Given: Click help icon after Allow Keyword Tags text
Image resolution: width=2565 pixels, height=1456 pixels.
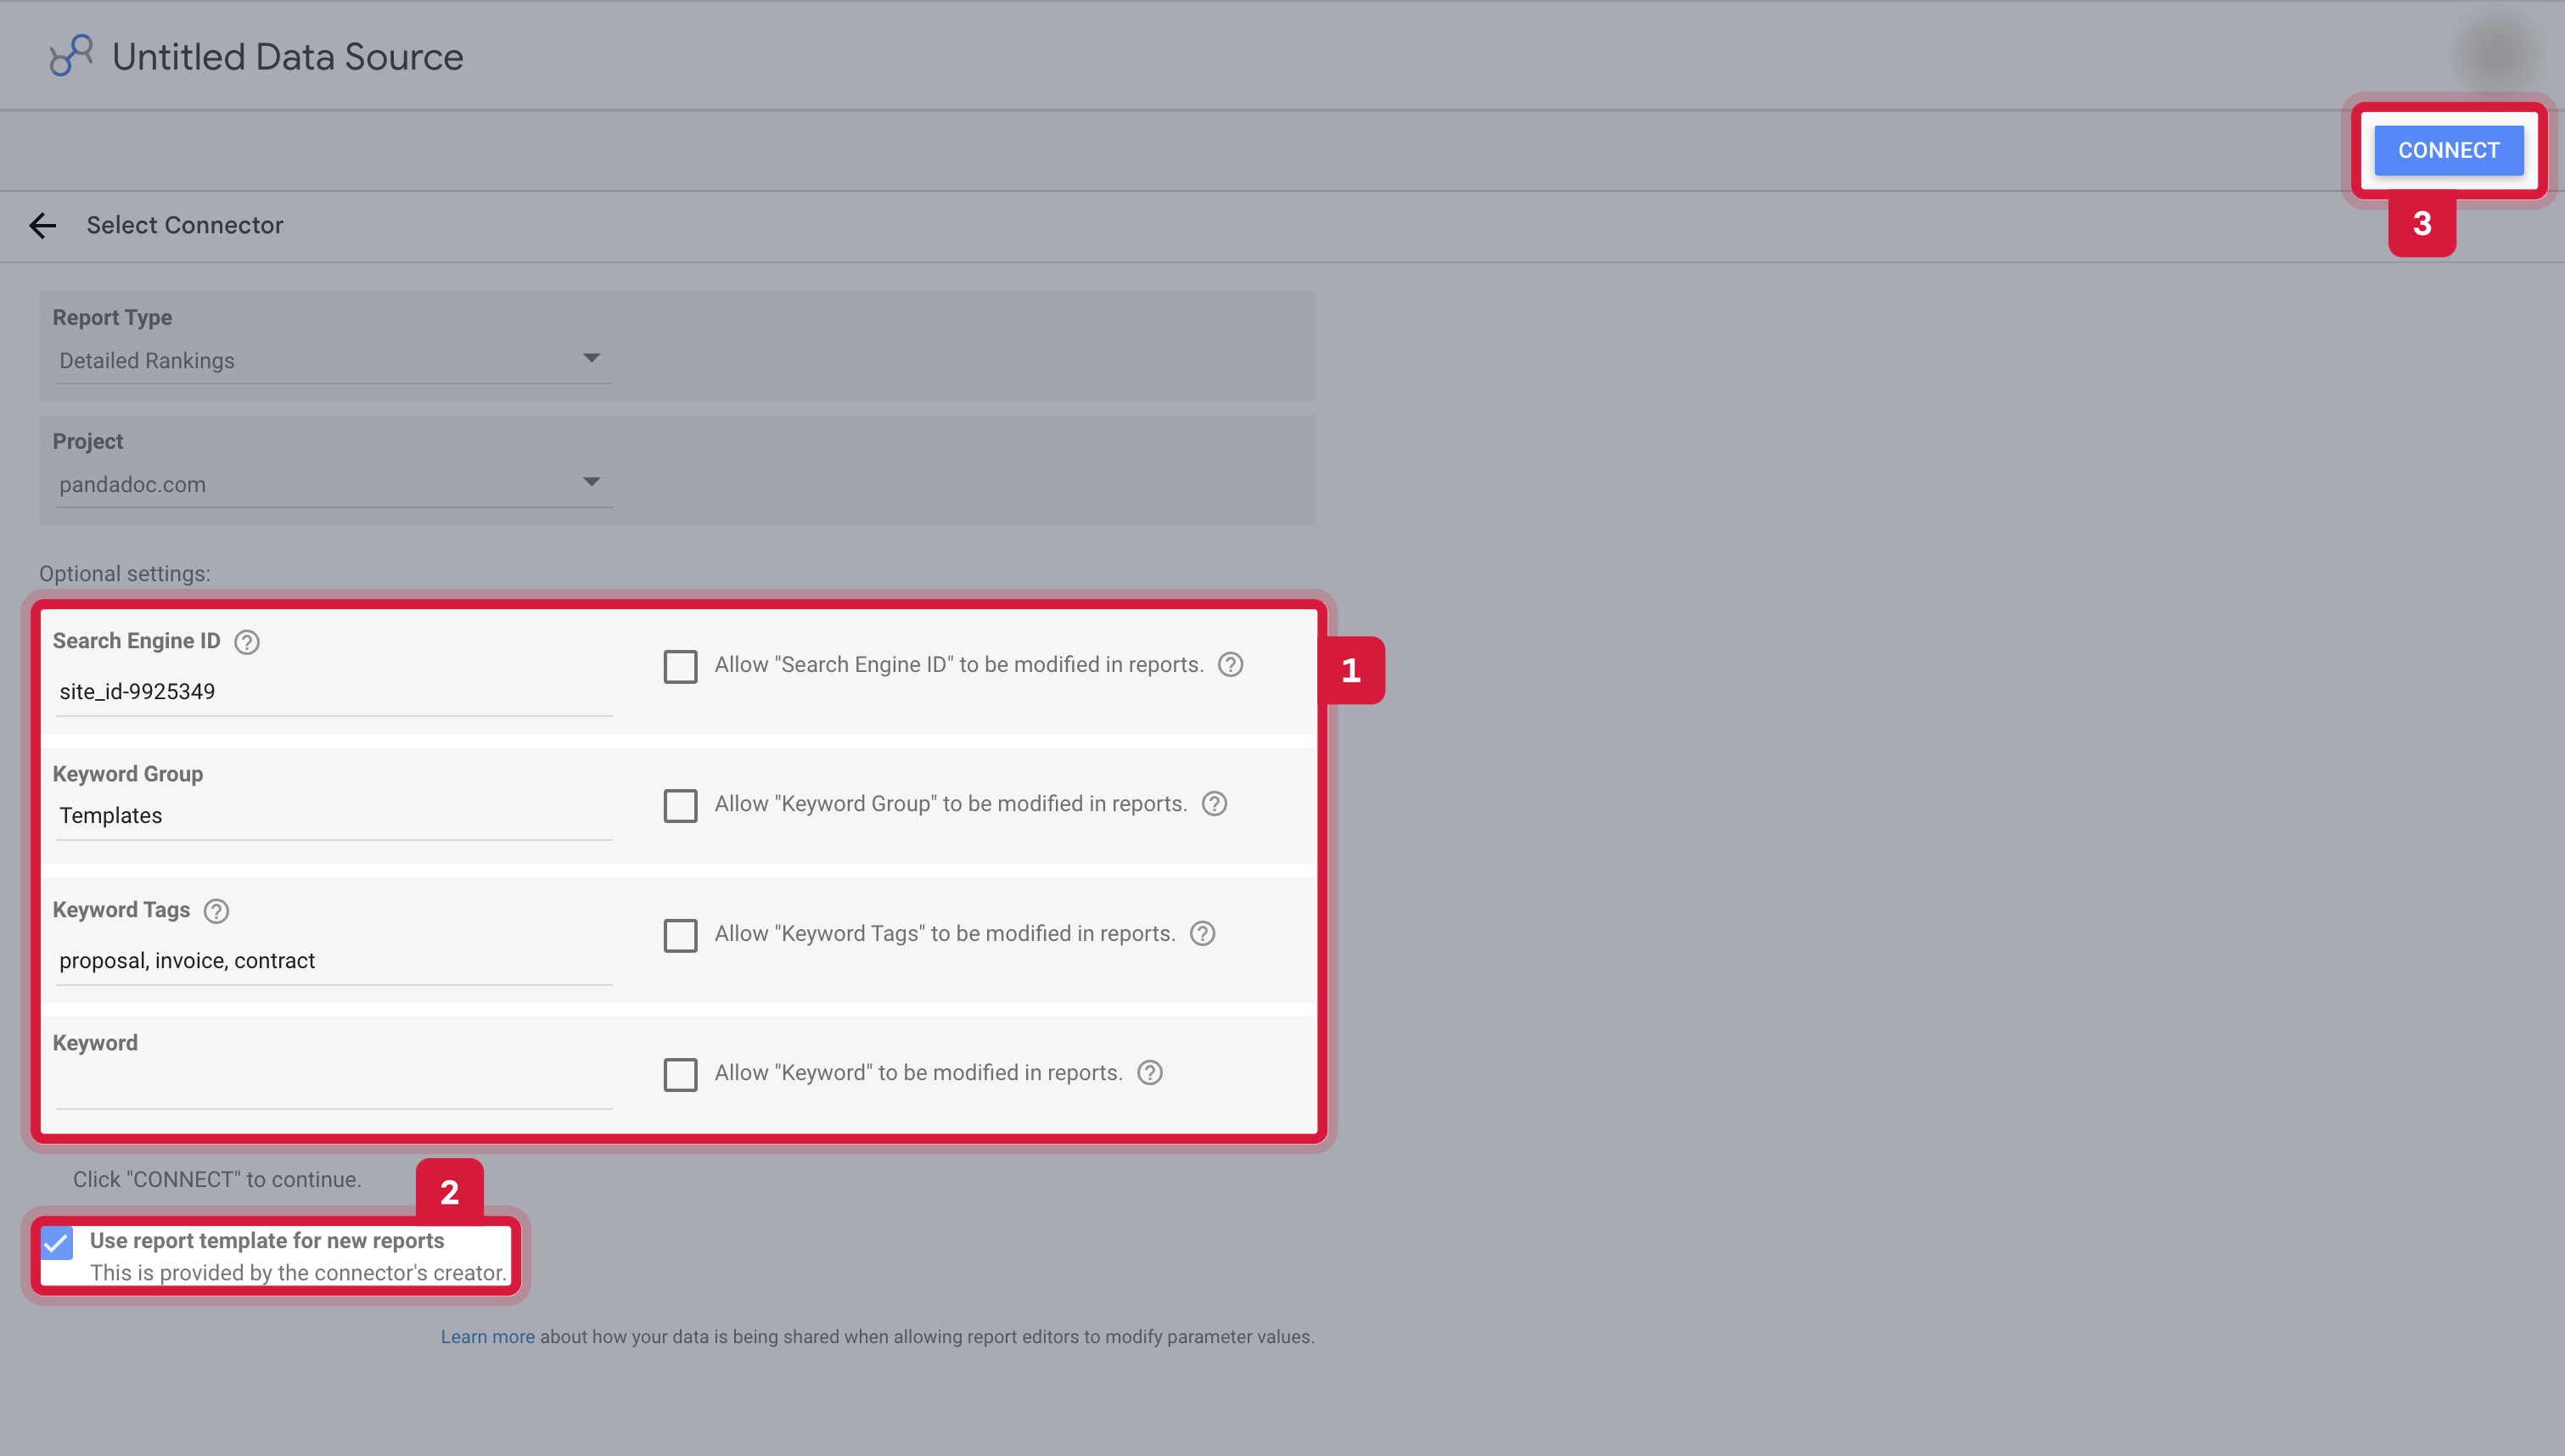Looking at the screenshot, I should pyautogui.click(x=1203, y=934).
